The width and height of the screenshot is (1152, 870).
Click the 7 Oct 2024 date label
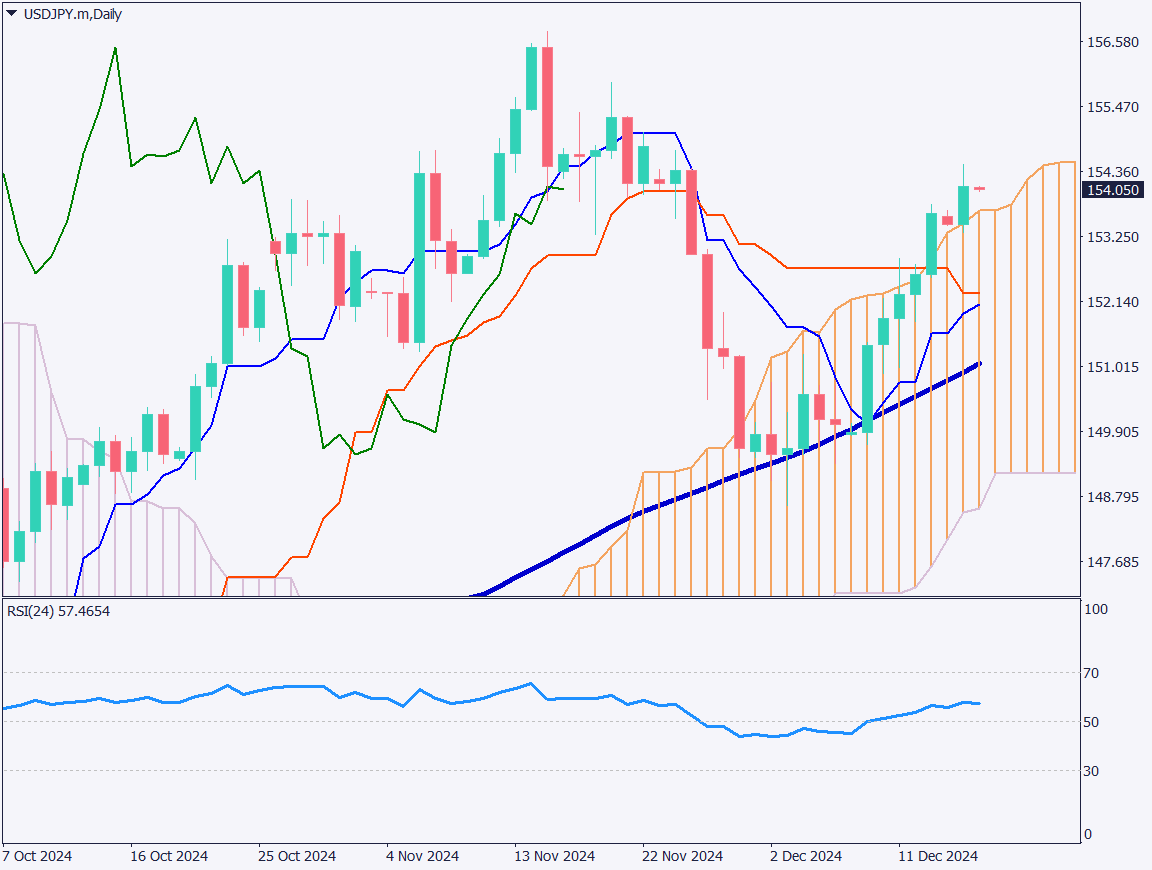coord(38,856)
